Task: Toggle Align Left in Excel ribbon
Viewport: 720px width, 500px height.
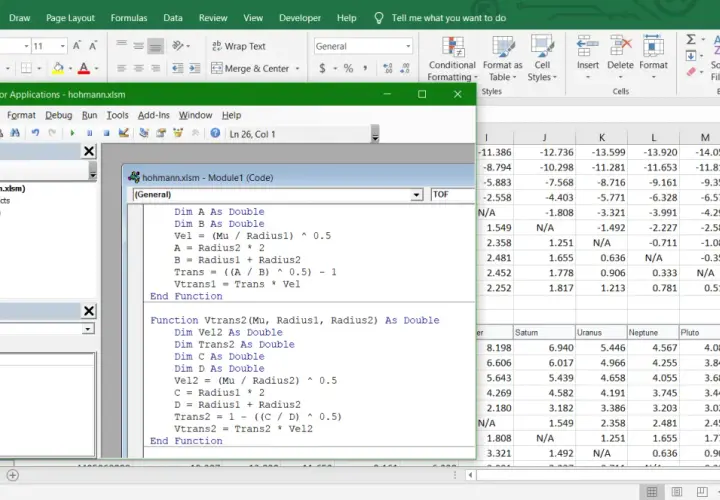Action: [121, 68]
